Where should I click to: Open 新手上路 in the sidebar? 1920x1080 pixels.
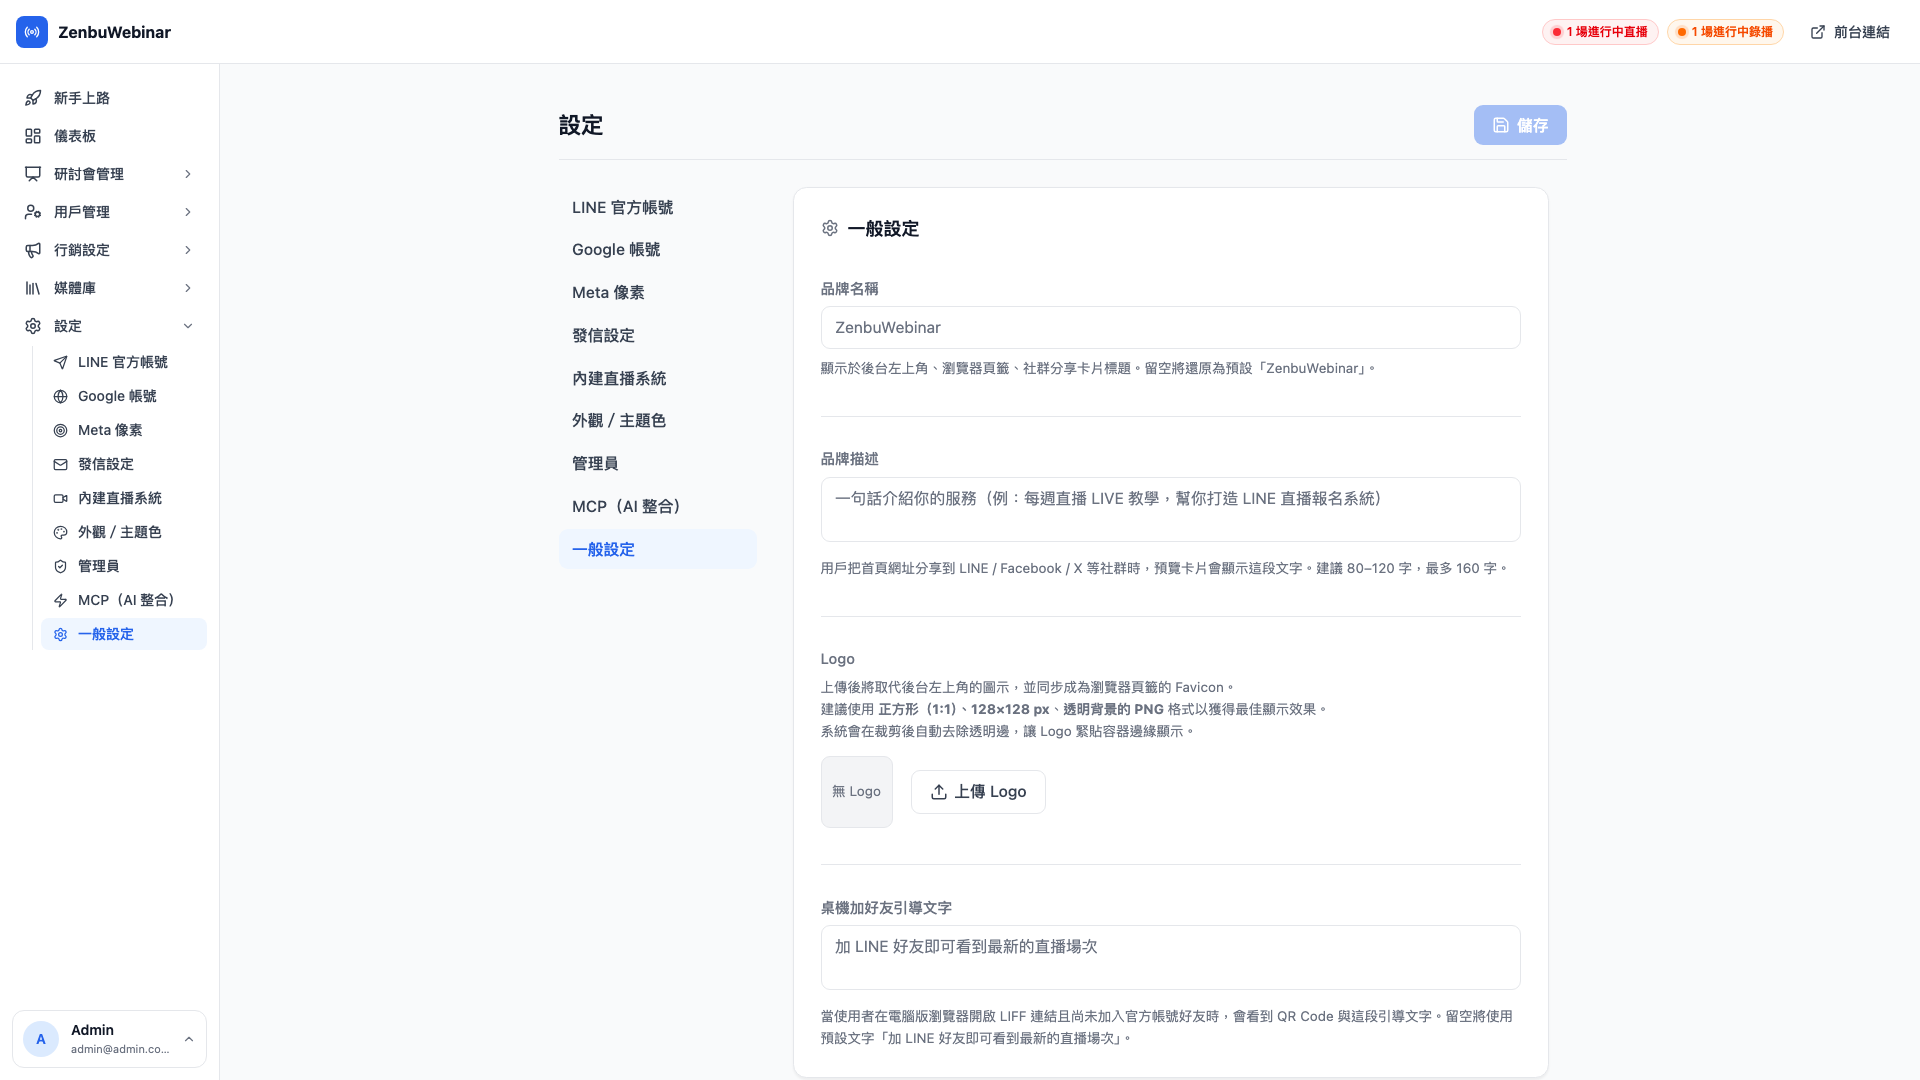pos(110,98)
